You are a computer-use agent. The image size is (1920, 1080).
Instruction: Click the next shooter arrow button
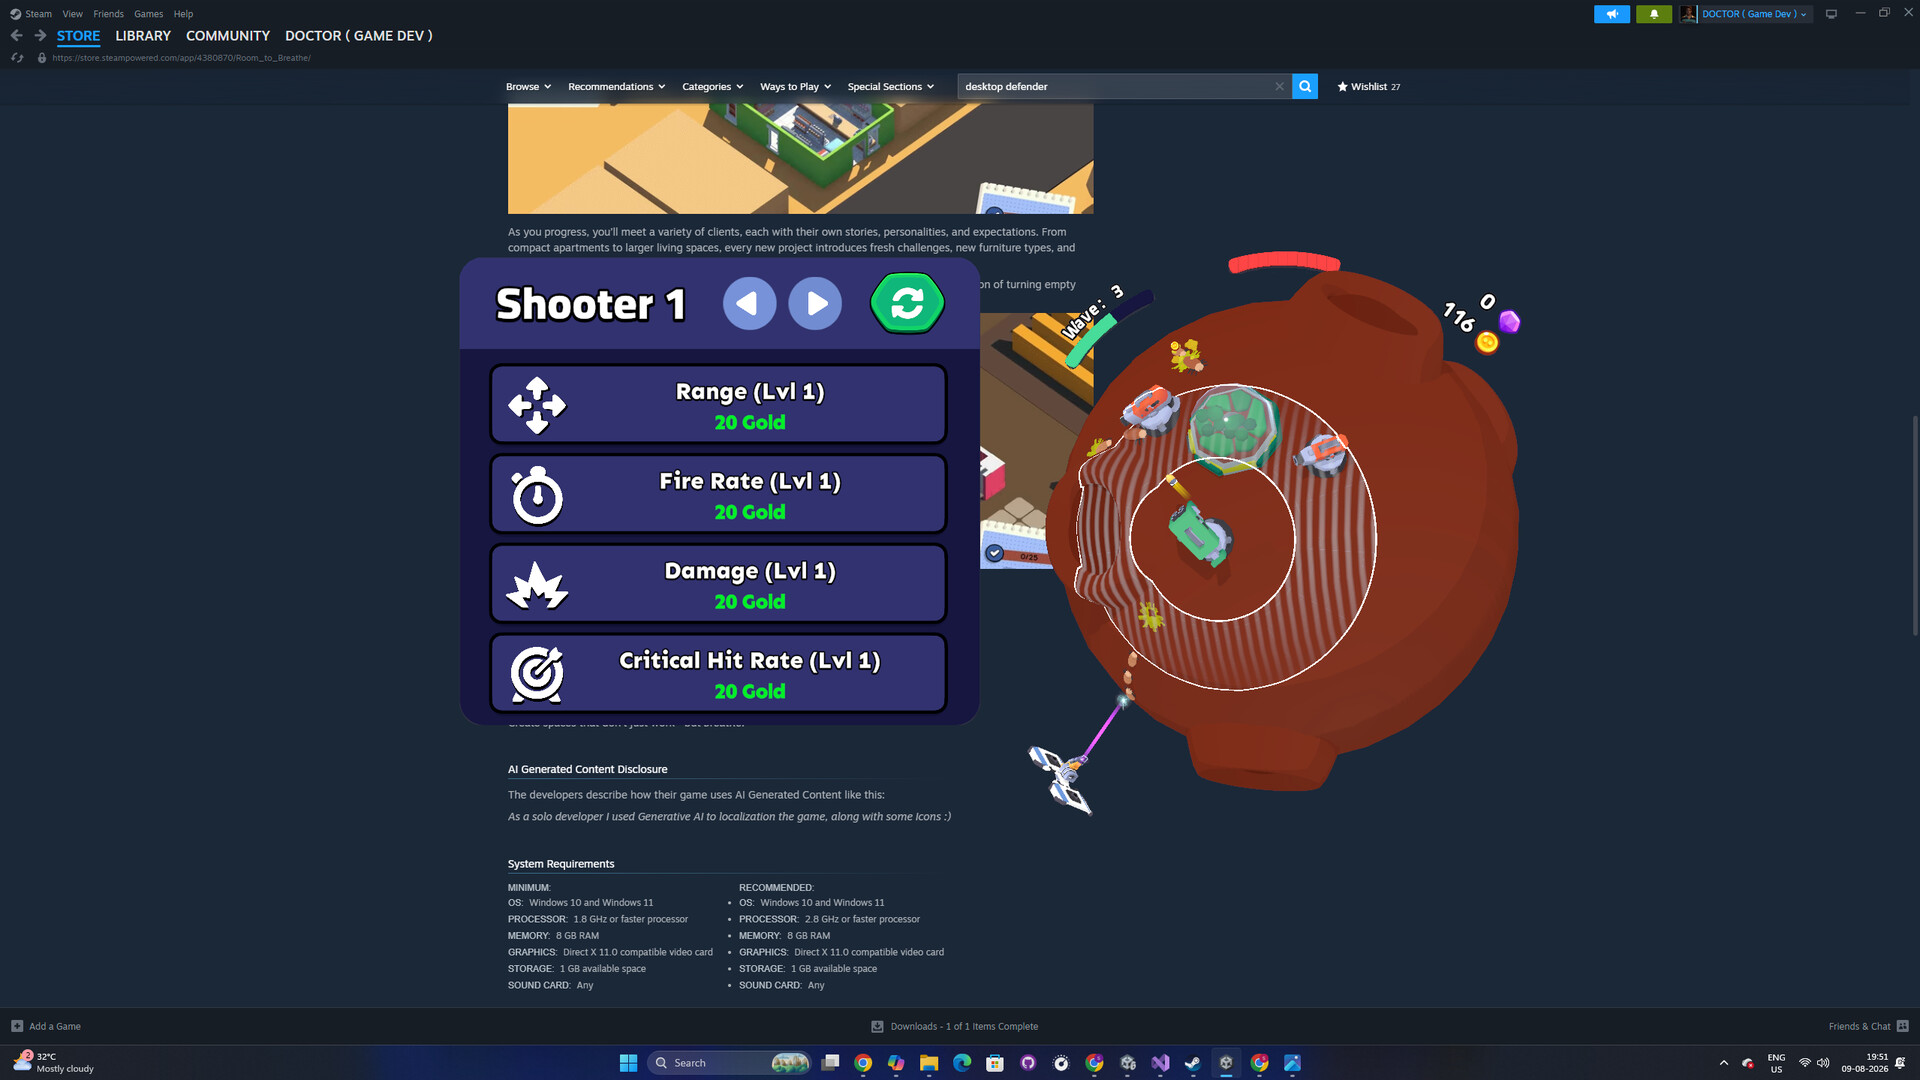(x=815, y=303)
